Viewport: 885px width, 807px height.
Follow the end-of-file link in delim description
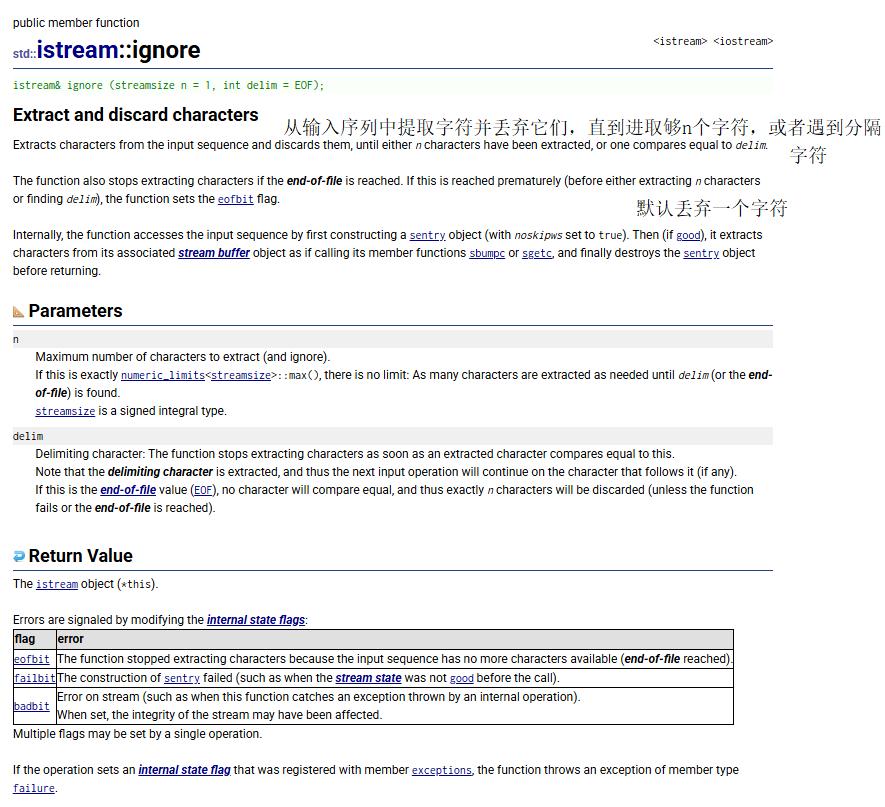(128, 490)
